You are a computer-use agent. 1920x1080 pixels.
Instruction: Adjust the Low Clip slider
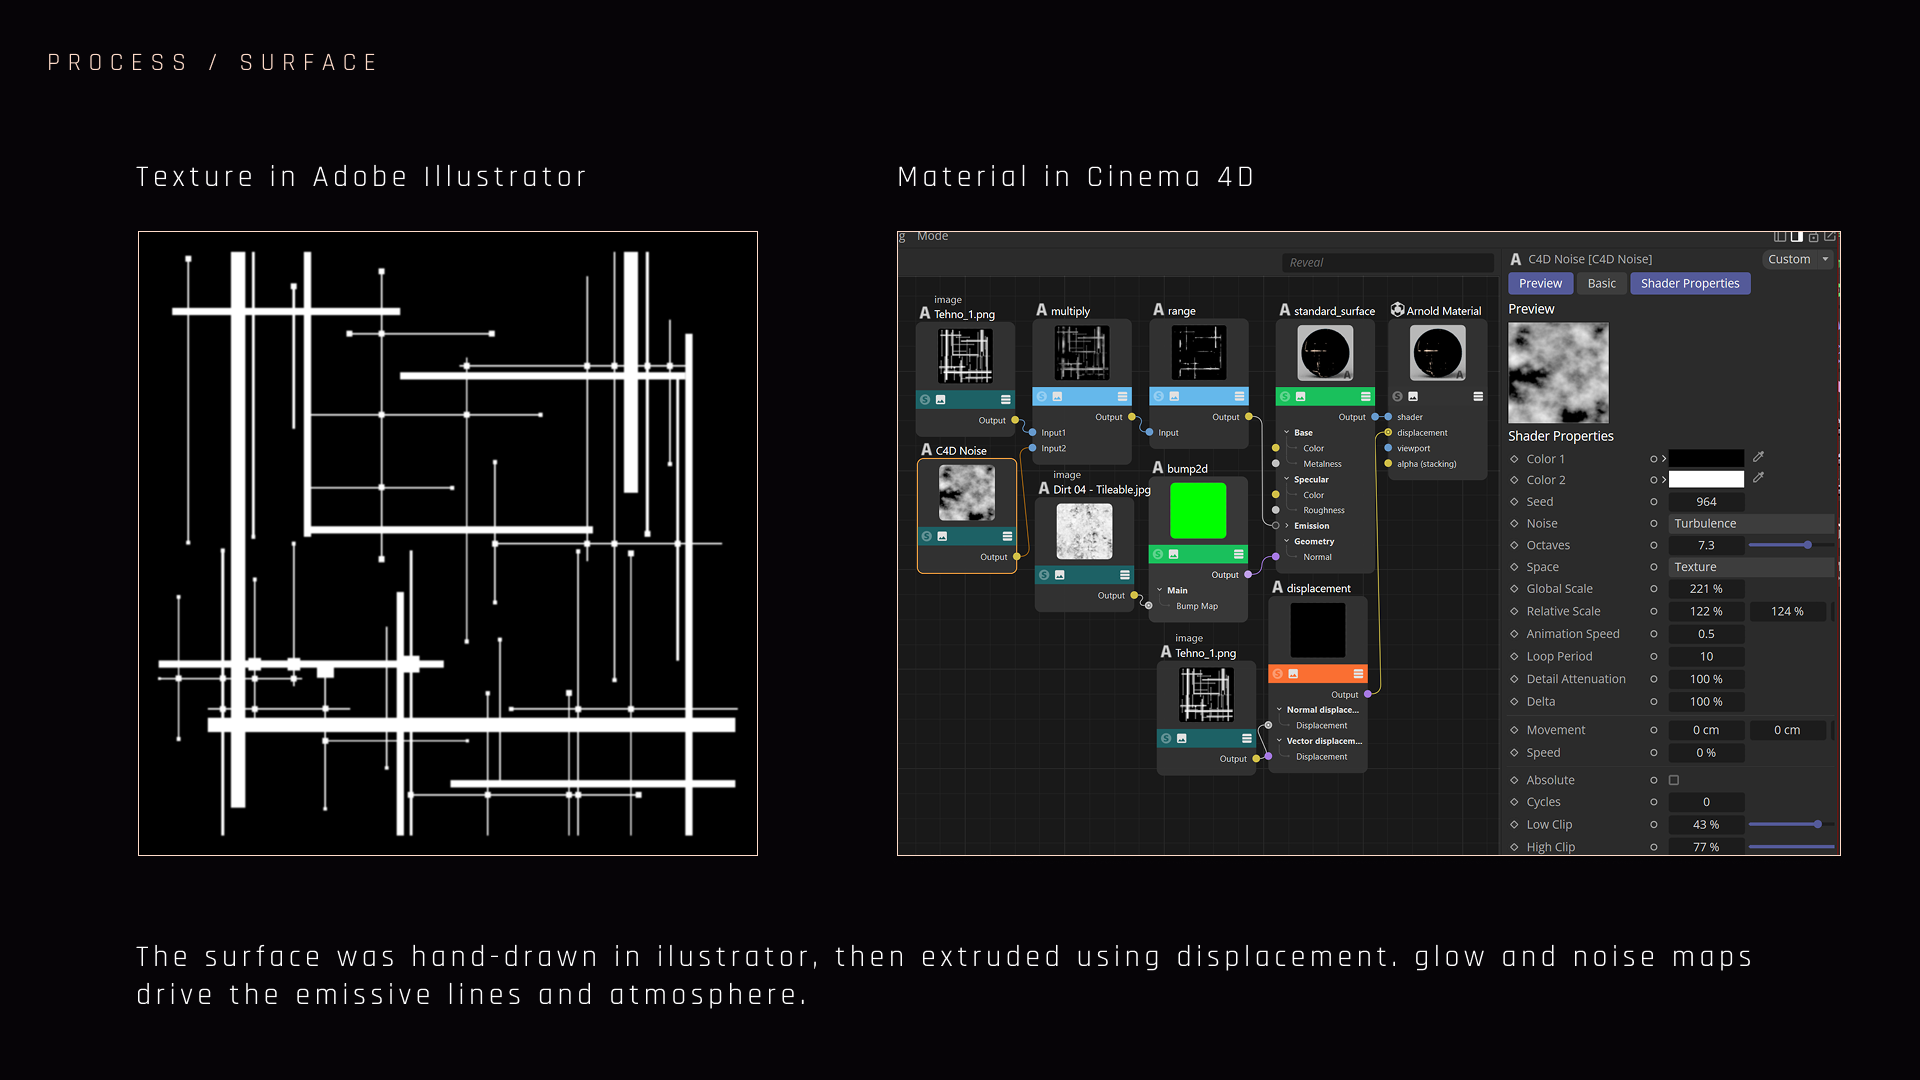(1790, 824)
